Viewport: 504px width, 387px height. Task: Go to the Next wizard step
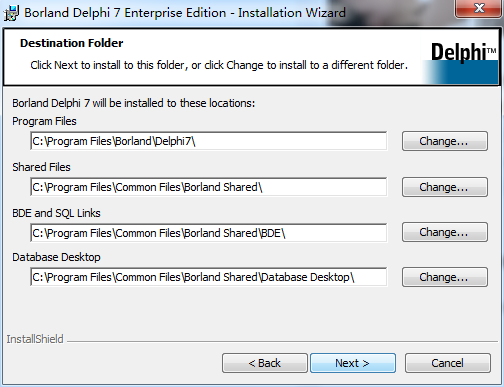(353, 363)
